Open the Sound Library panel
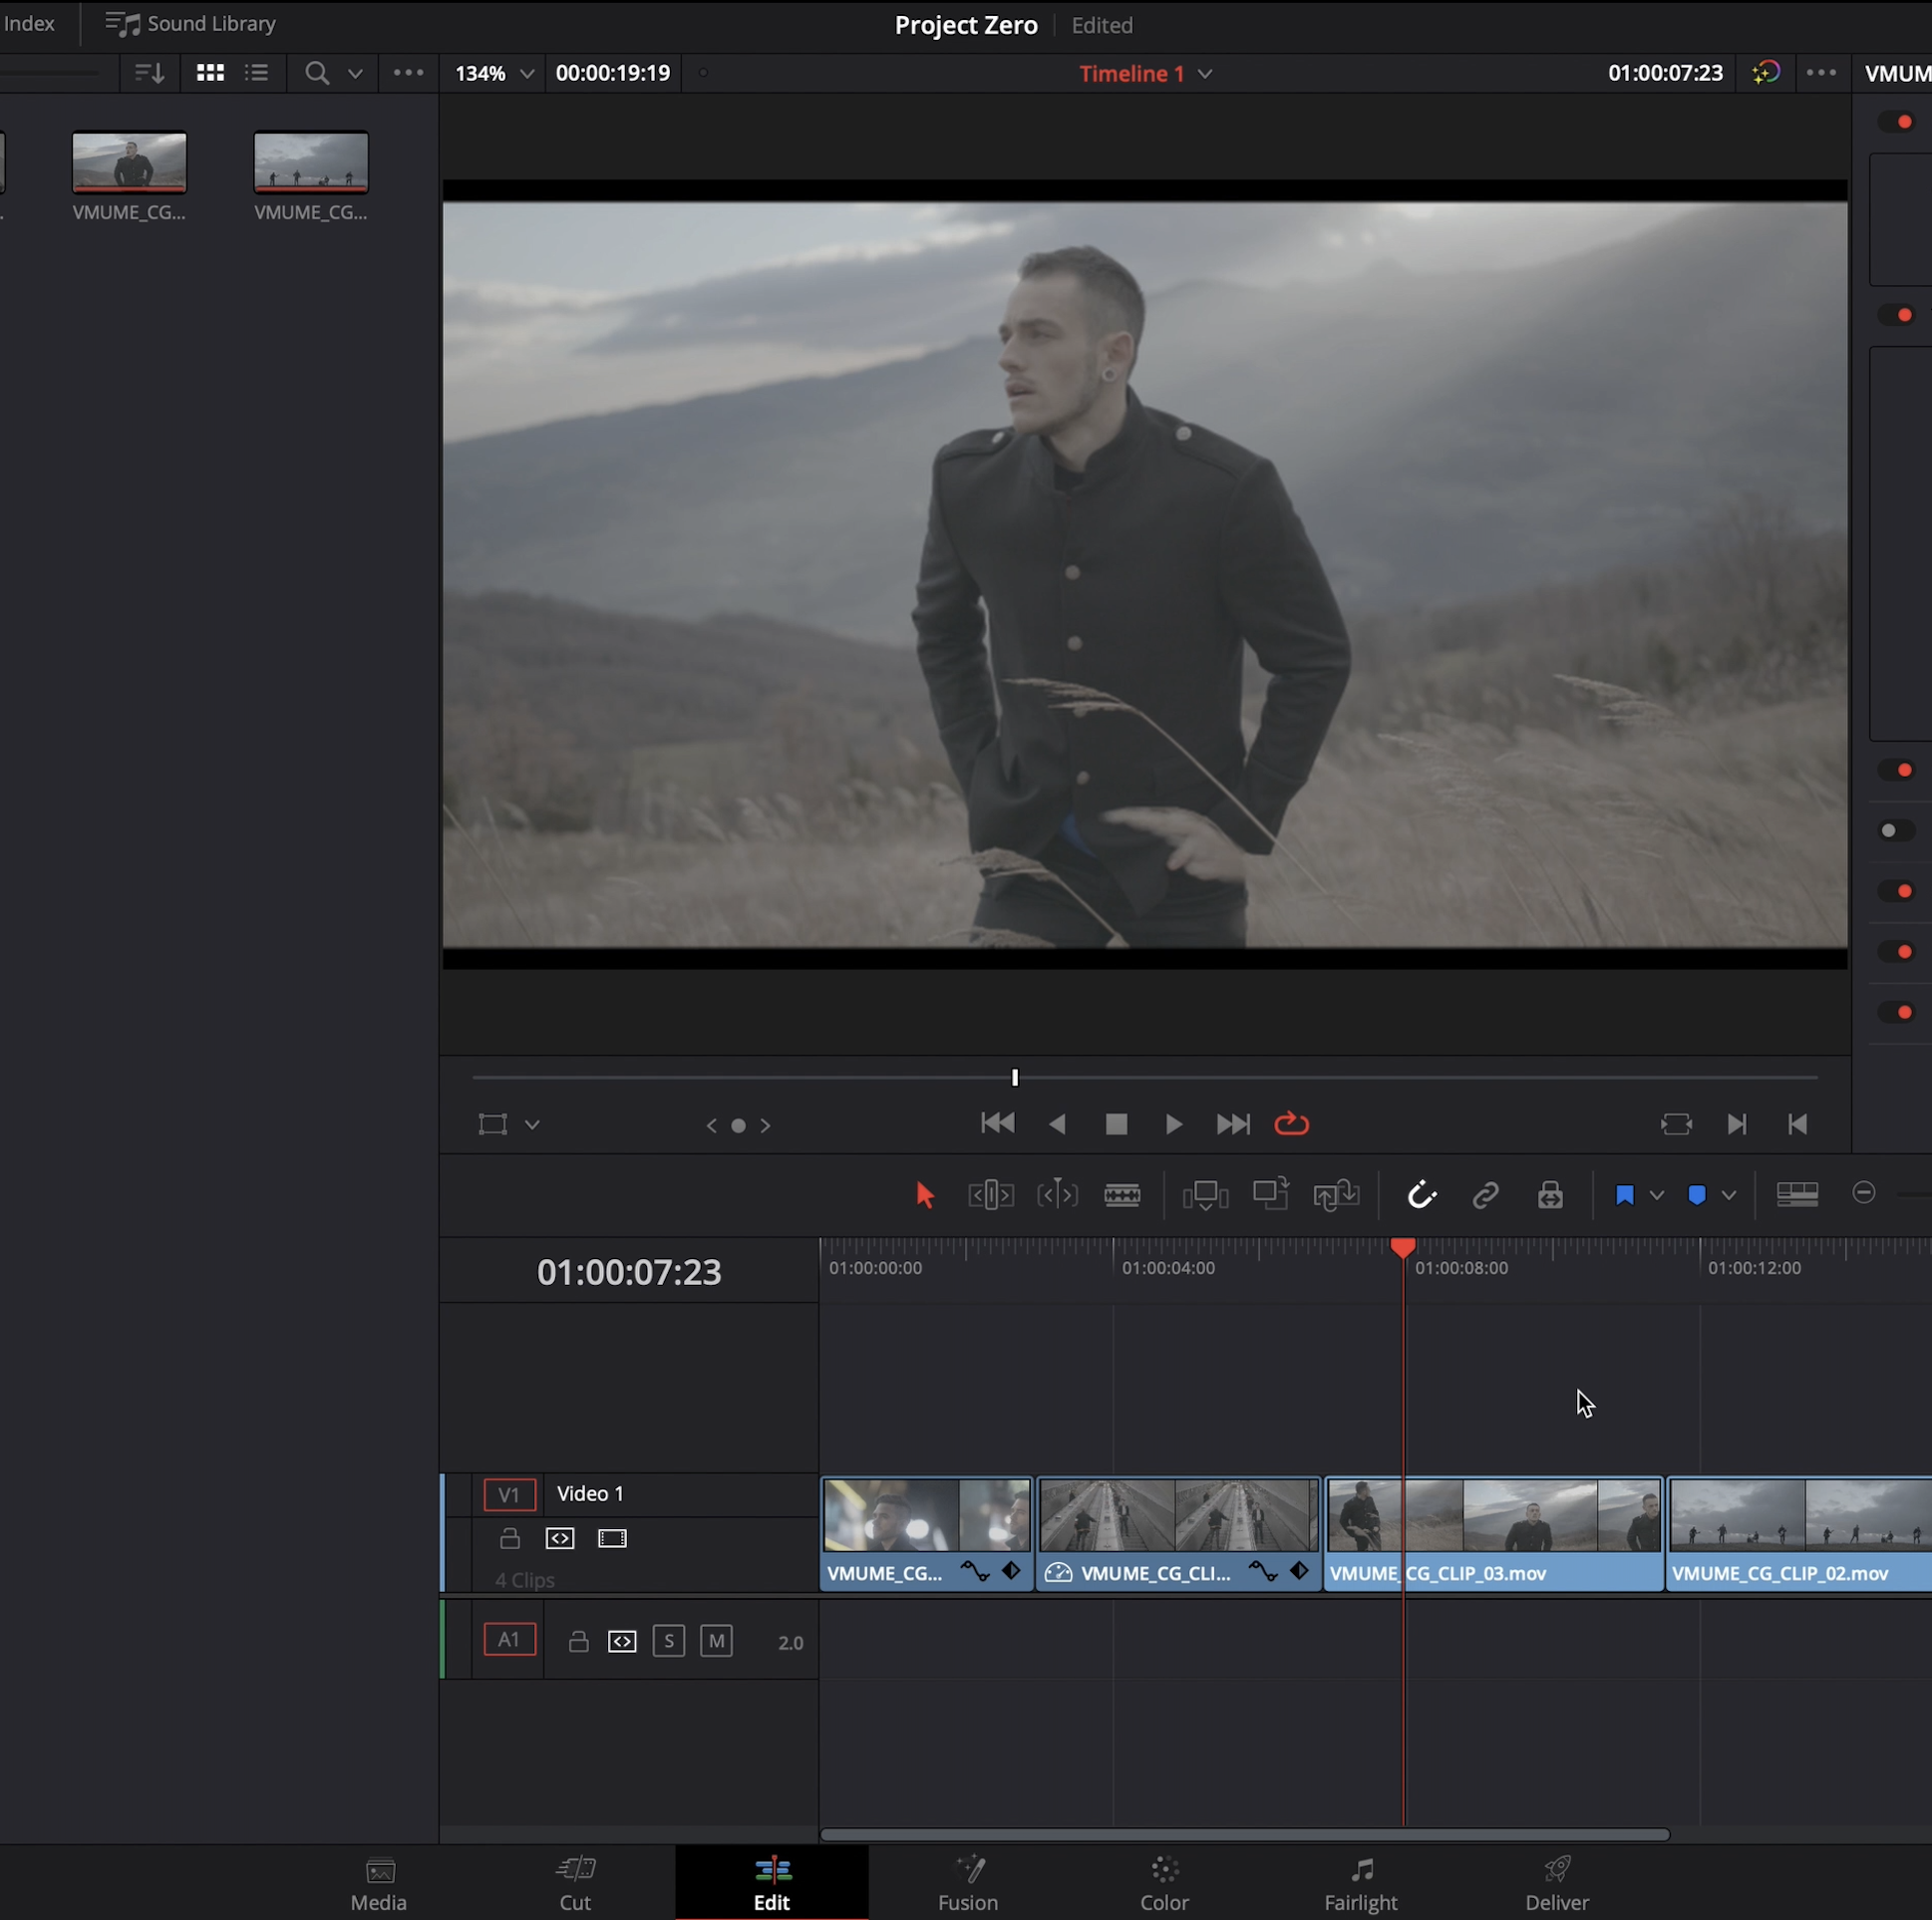 pos(191,24)
